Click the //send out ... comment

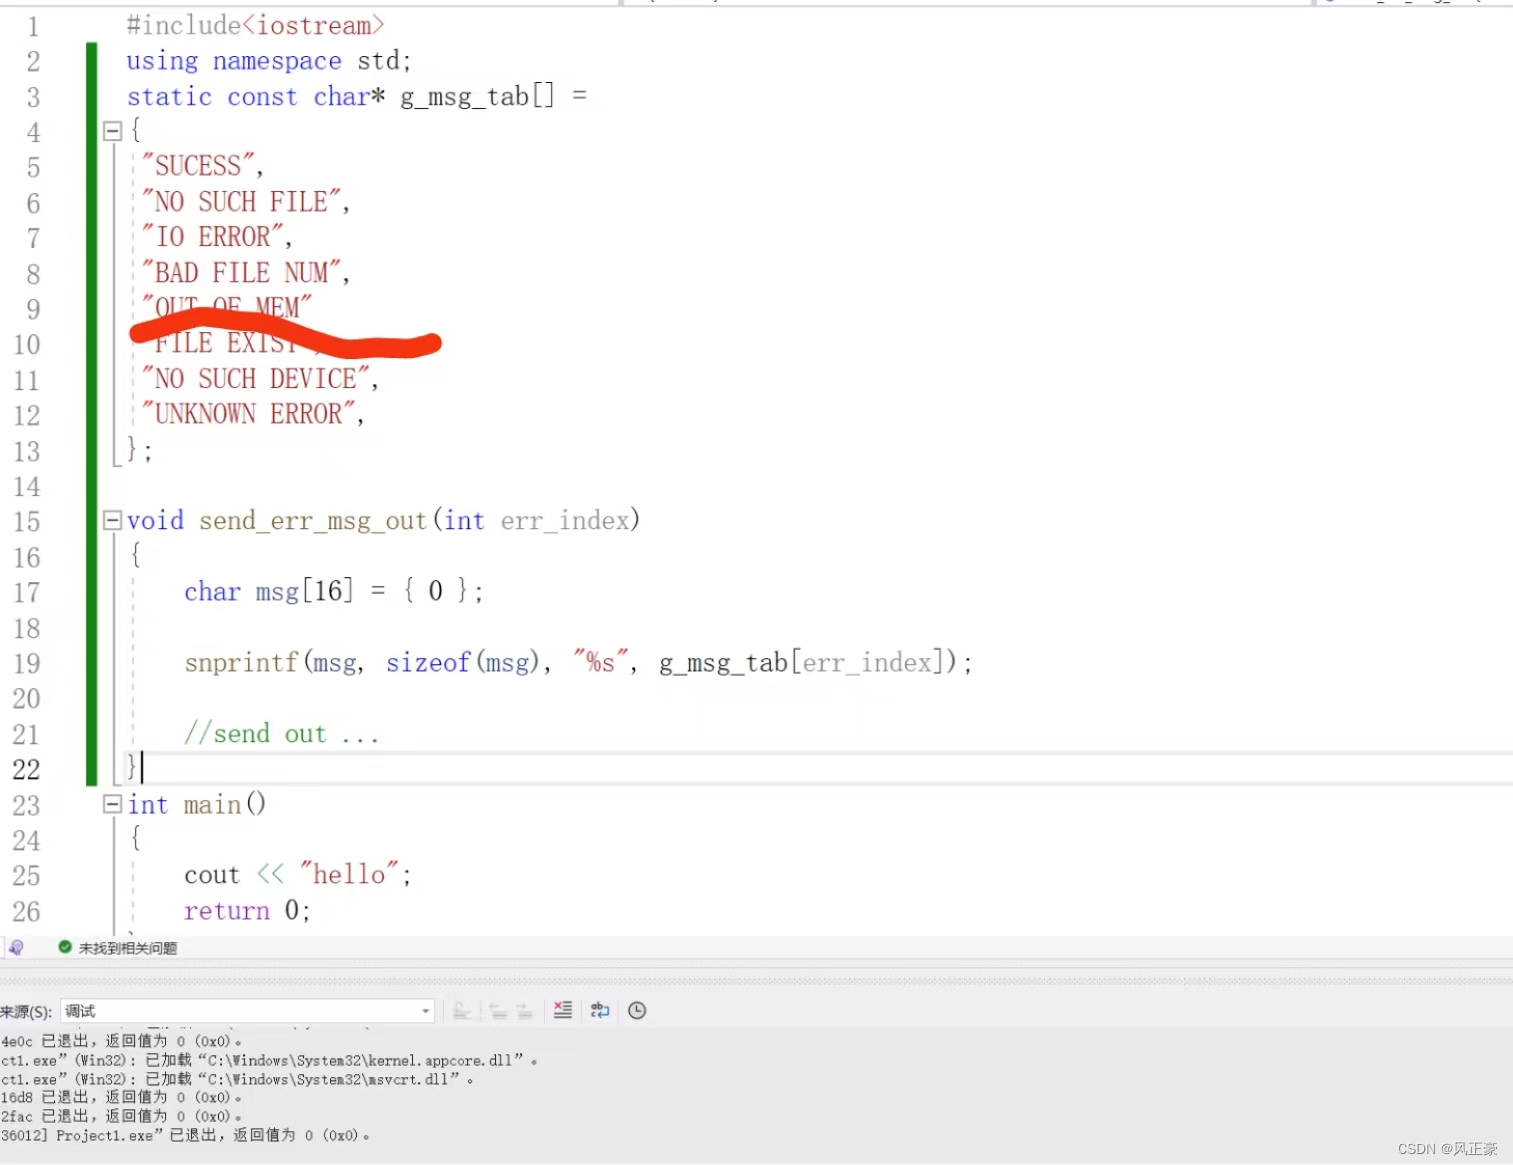(281, 734)
